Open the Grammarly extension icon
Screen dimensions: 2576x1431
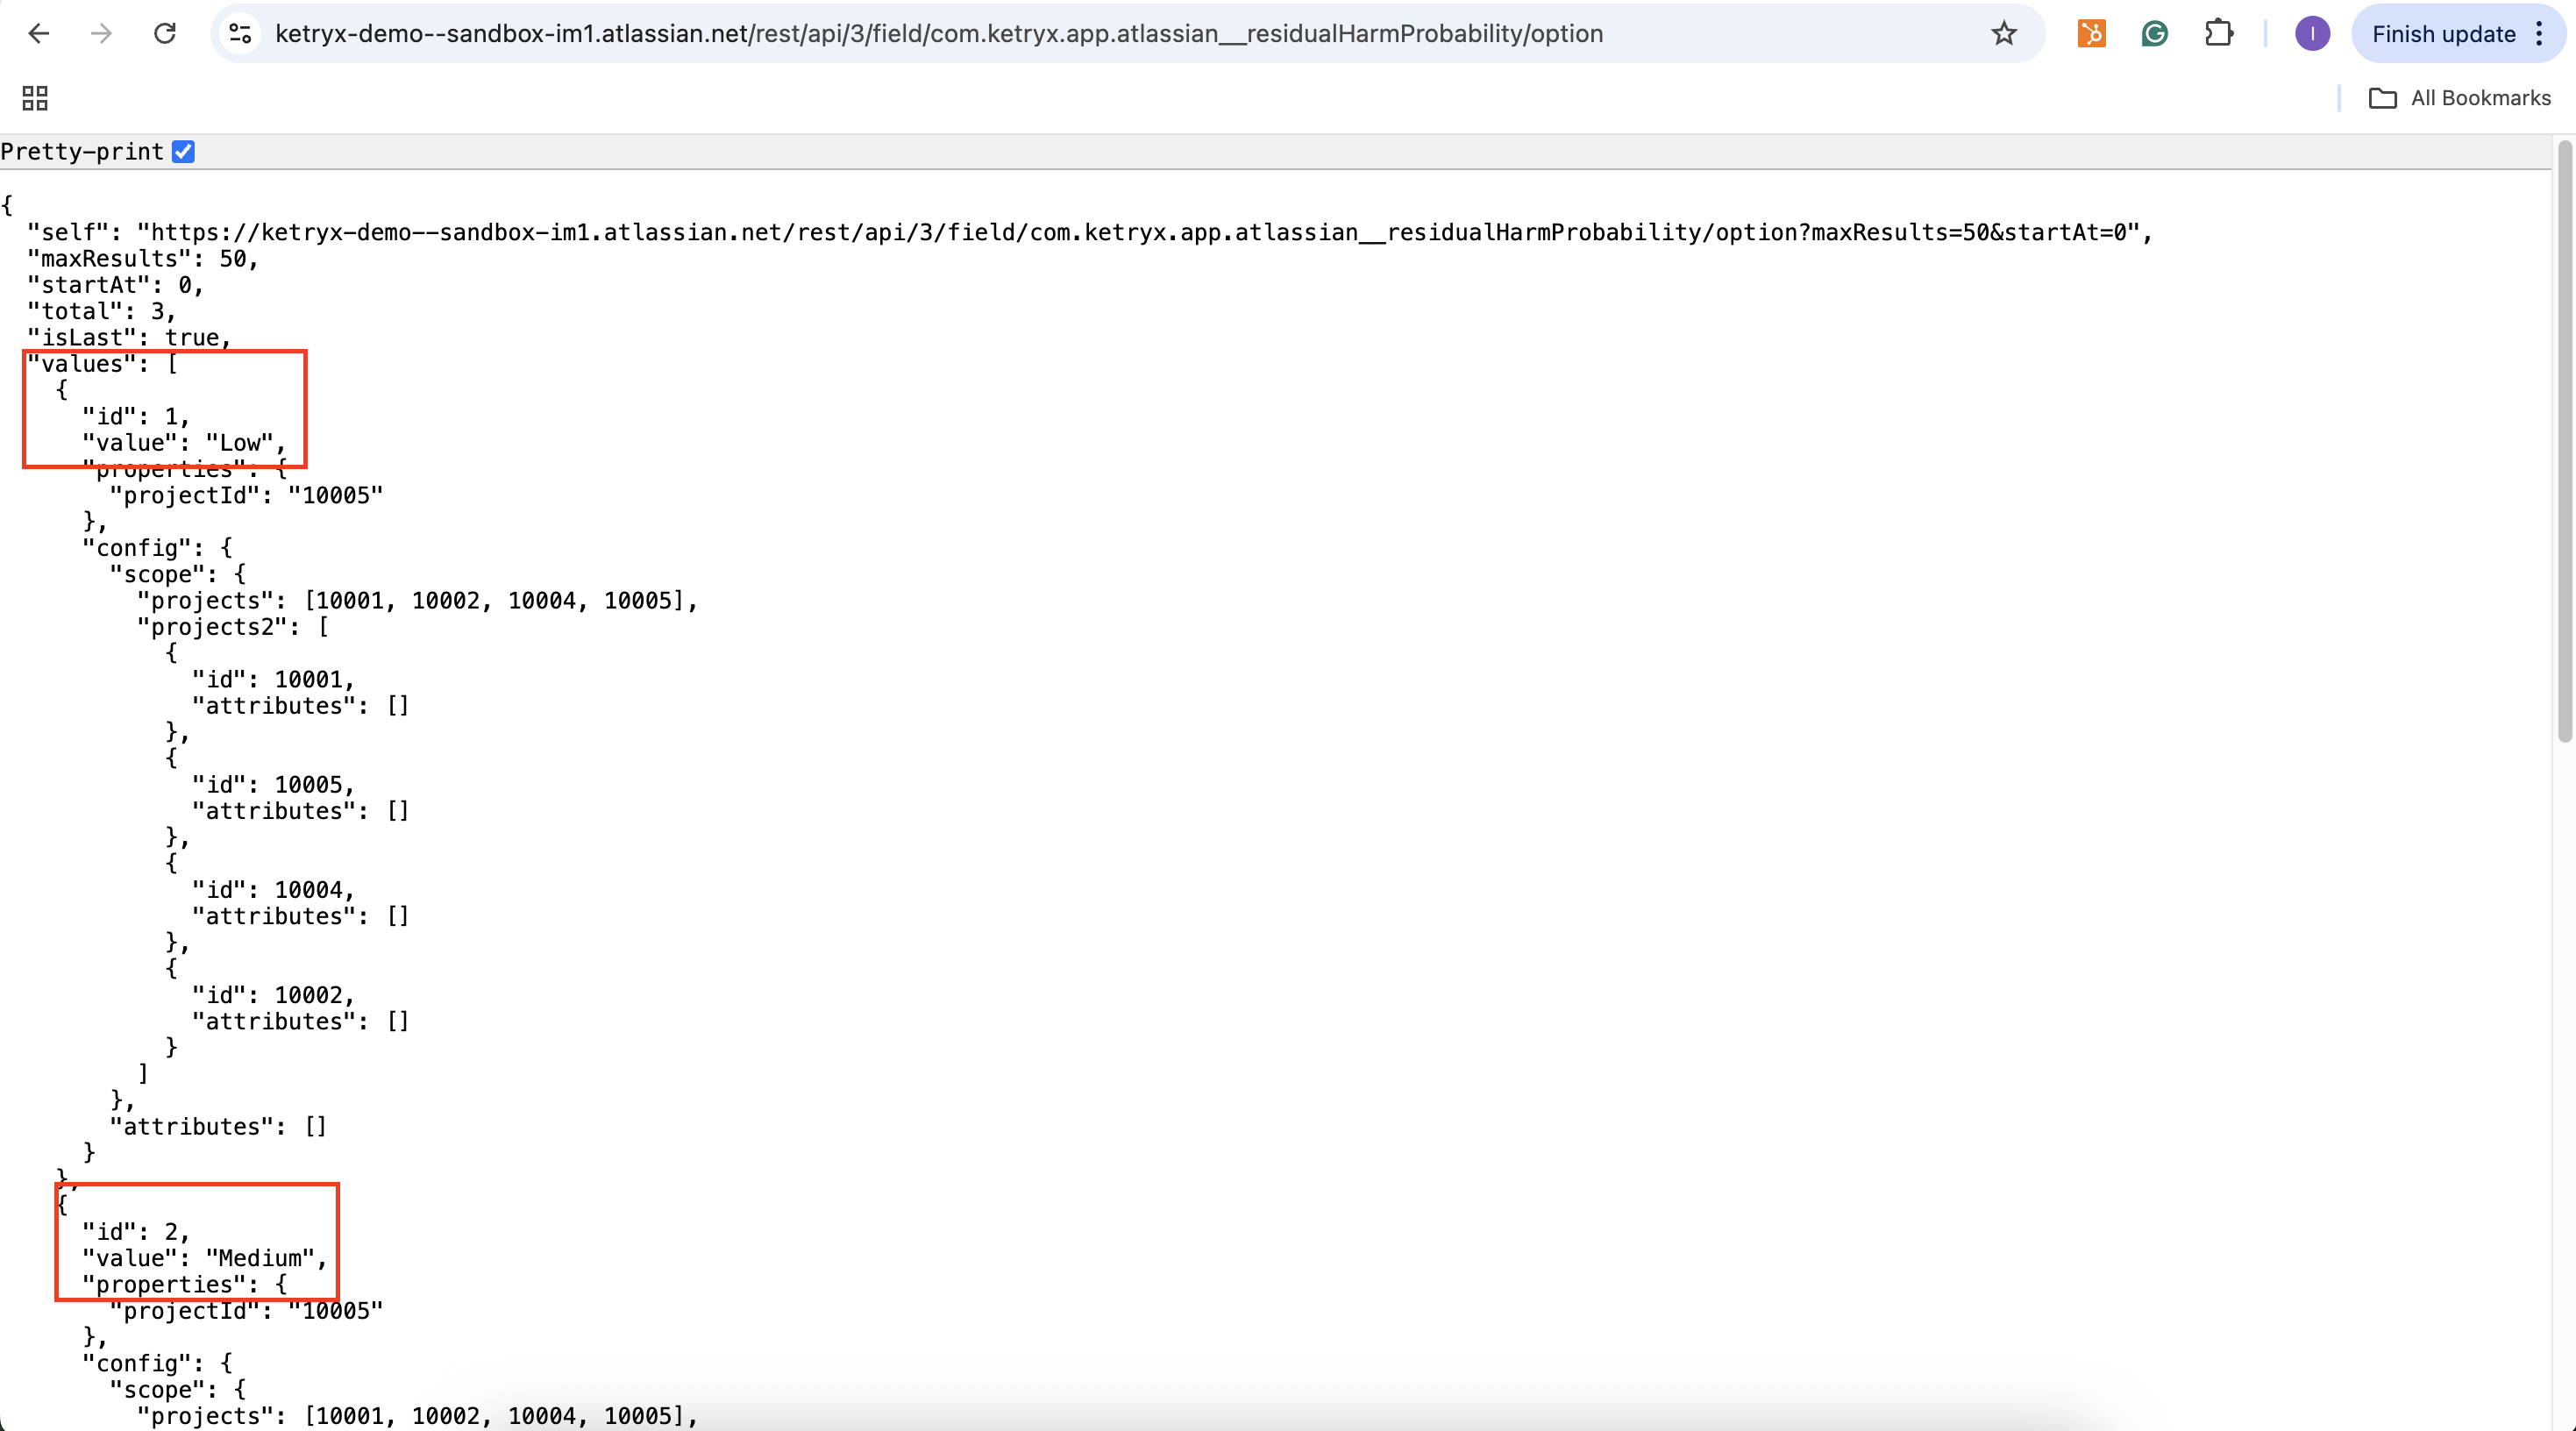(2155, 34)
